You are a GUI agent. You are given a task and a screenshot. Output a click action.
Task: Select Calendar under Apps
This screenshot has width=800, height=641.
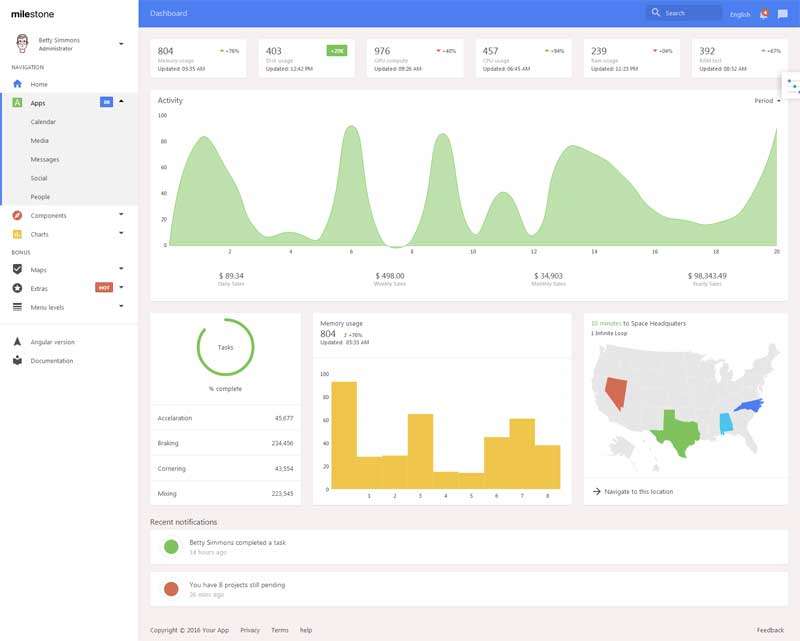pyautogui.click(x=43, y=122)
